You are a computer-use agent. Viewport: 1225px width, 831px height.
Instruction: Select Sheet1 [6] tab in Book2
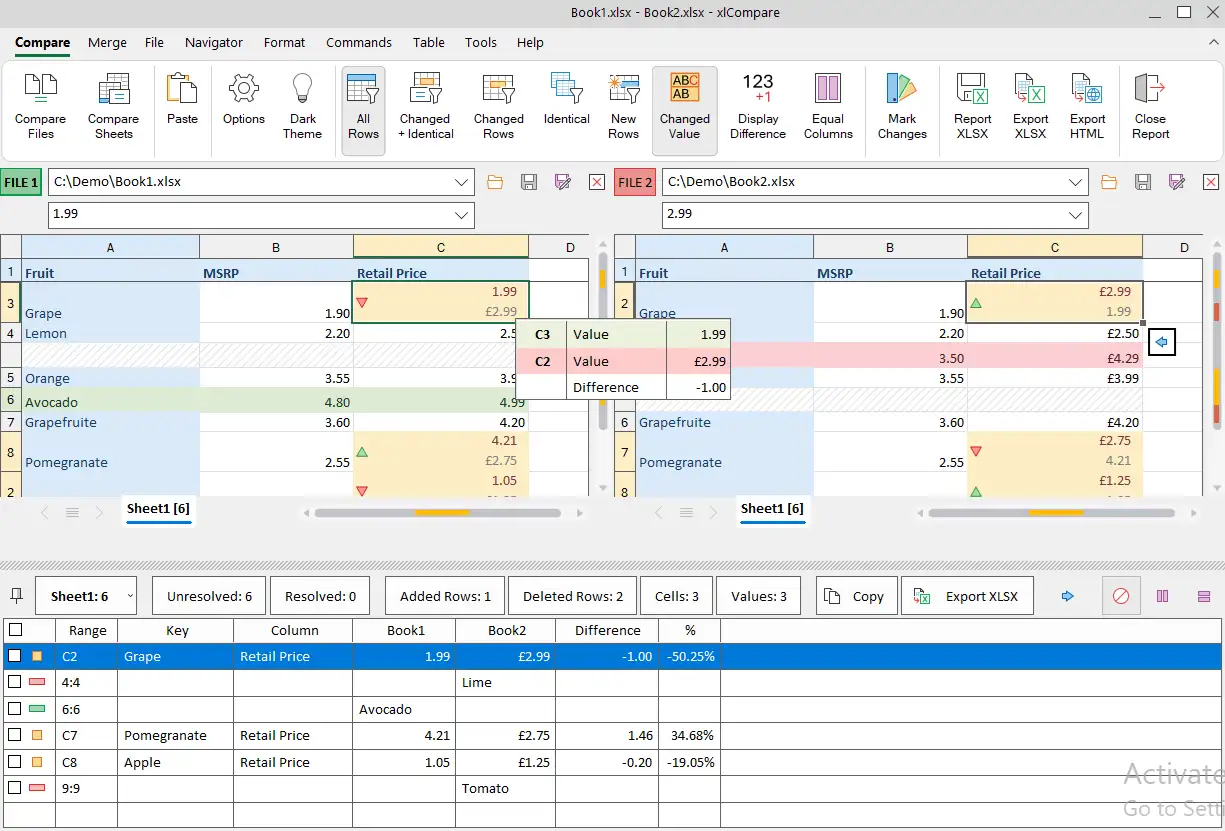(772, 509)
